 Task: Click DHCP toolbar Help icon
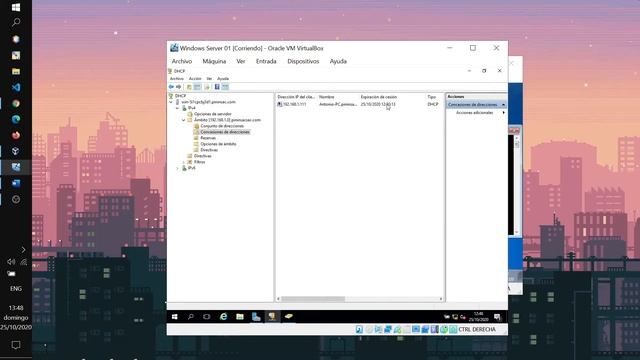(217, 87)
